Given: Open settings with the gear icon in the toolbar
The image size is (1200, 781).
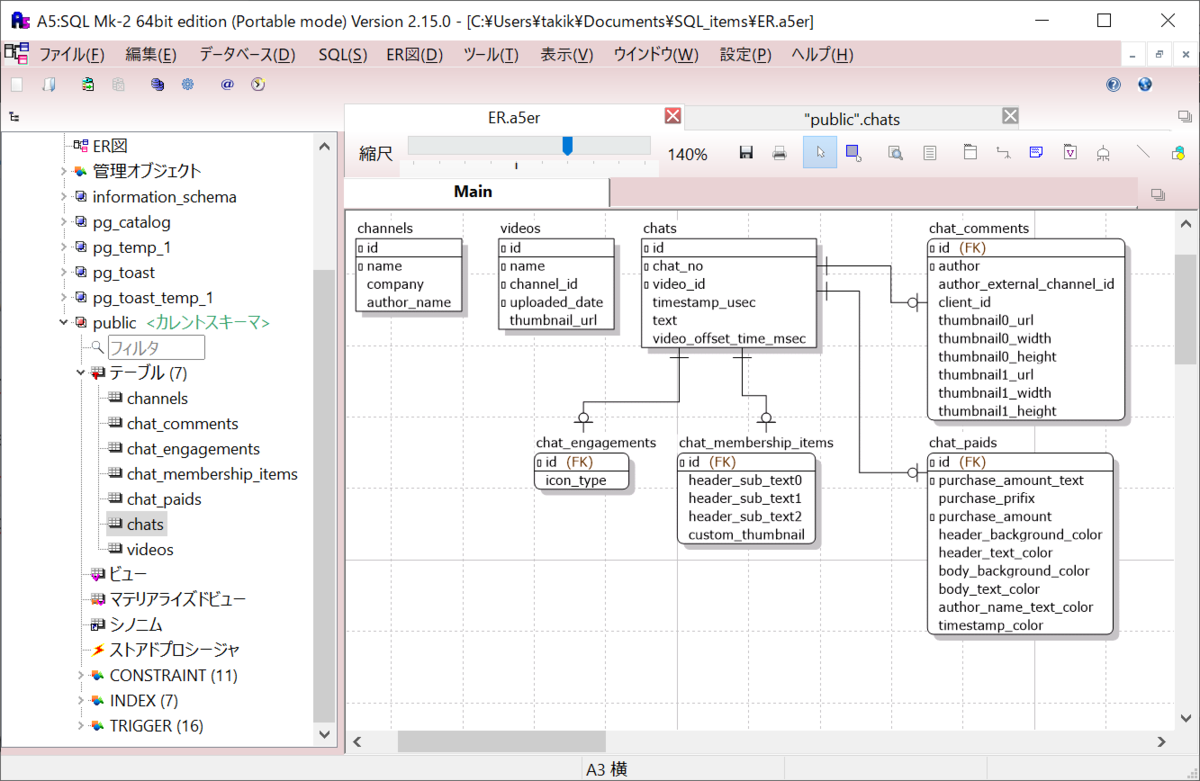Looking at the screenshot, I should (187, 85).
